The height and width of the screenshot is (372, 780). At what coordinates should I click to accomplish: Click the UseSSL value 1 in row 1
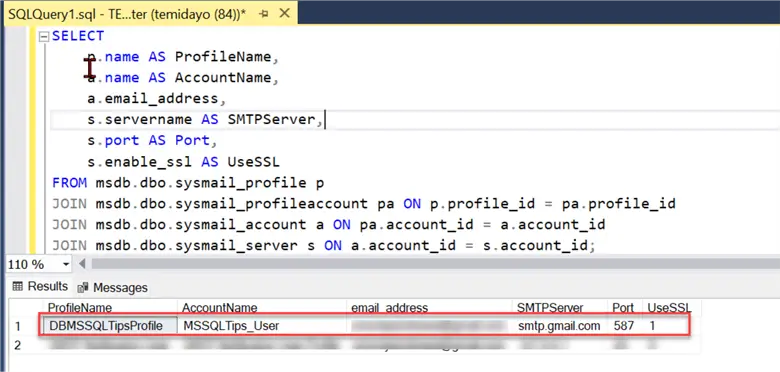click(x=653, y=326)
